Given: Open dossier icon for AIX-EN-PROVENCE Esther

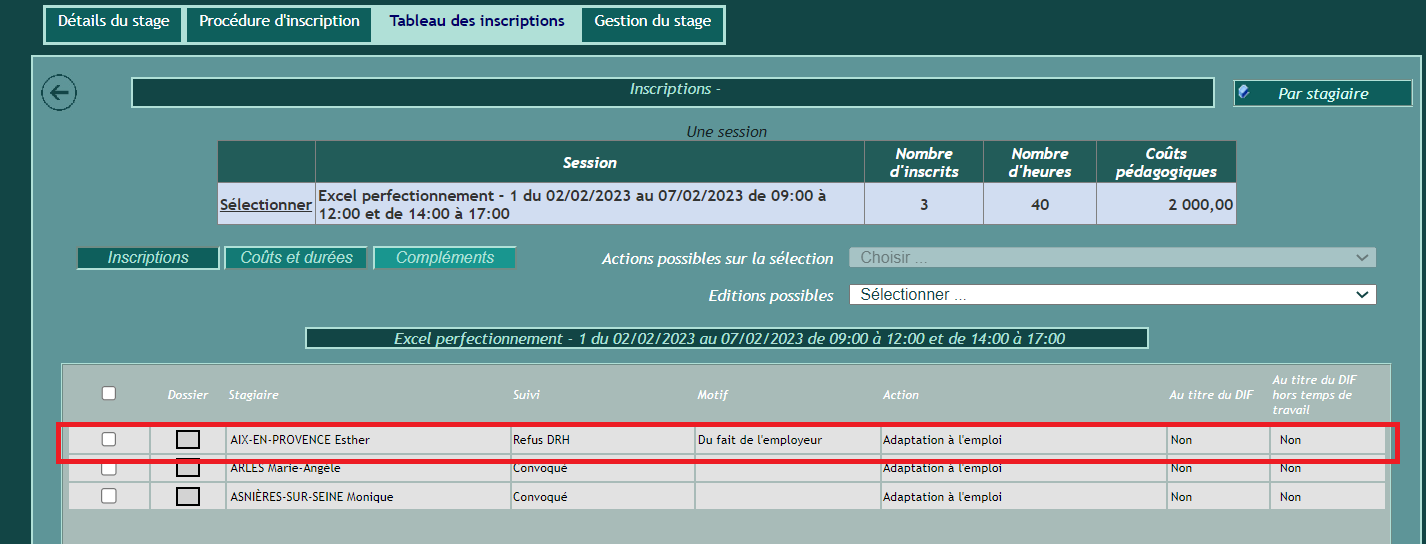Looking at the screenshot, I should click(187, 440).
